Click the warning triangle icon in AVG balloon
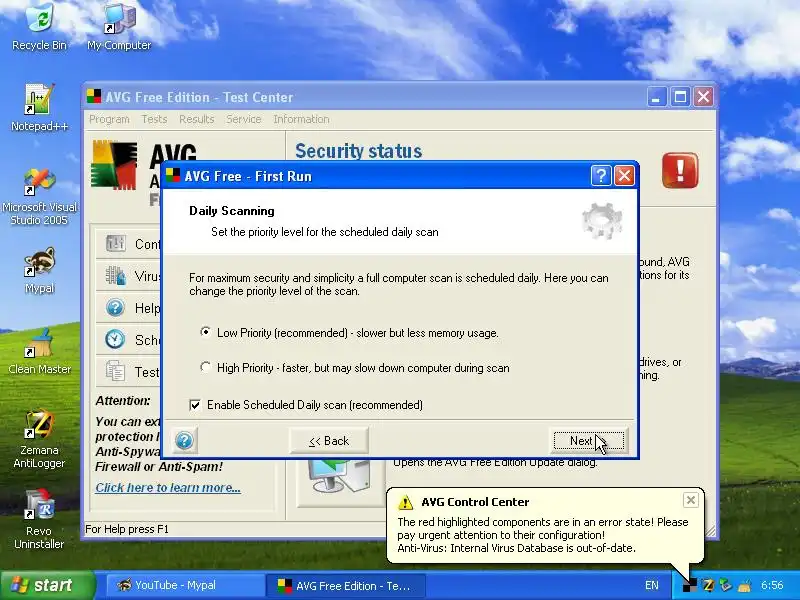Viewport: 800px width, 600px height. pos(405,502)
